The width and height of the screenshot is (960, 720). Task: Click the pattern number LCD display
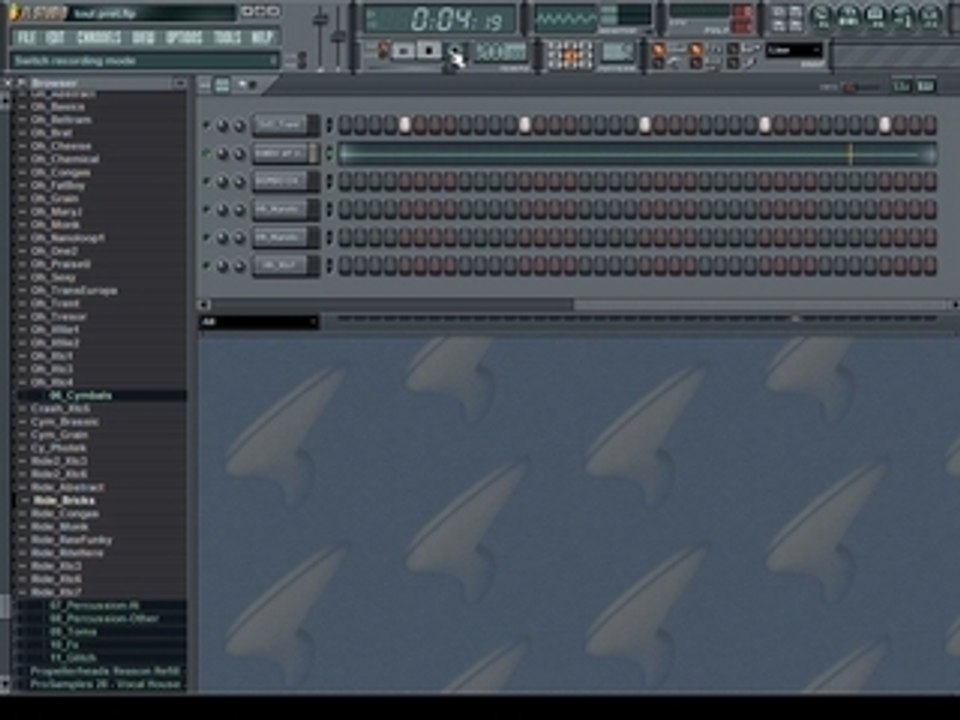(617, 52)
